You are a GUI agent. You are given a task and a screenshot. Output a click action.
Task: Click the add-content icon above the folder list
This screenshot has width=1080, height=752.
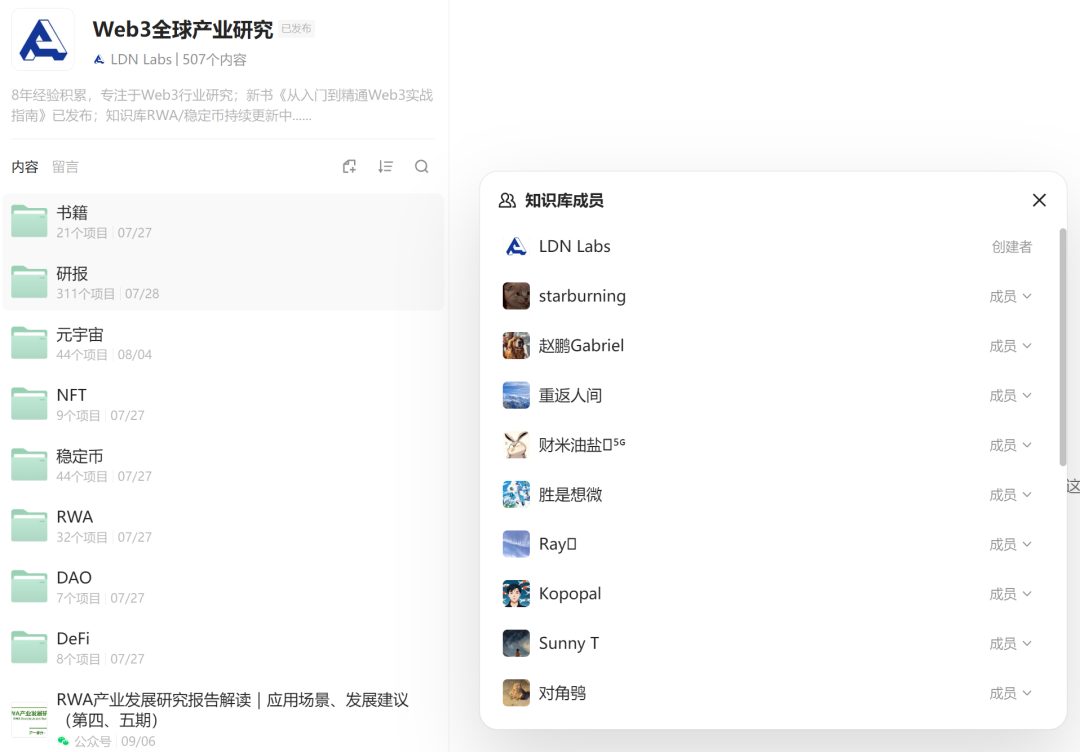[349, 166]
